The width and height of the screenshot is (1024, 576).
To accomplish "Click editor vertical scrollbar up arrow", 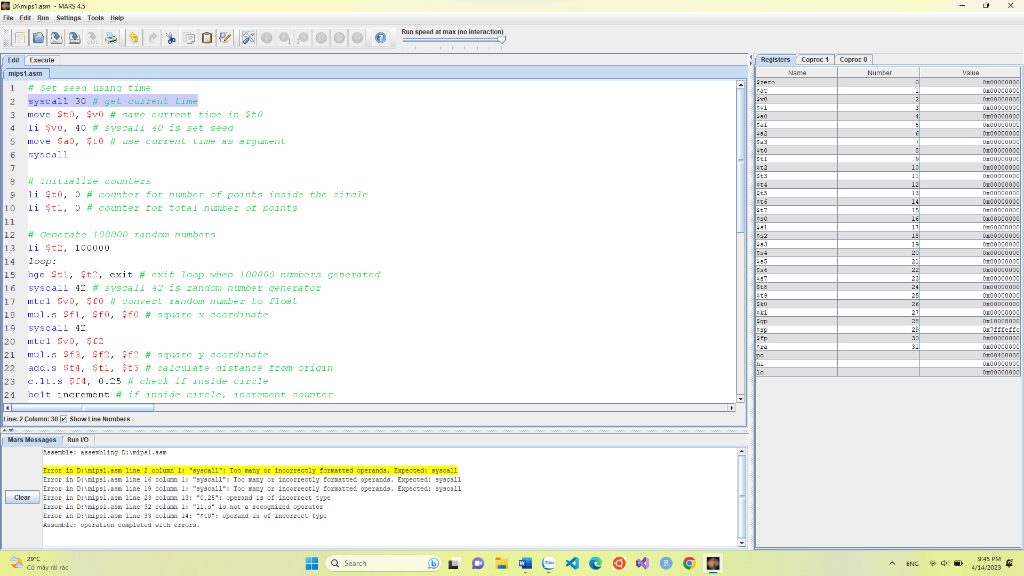I will [741, 84].
